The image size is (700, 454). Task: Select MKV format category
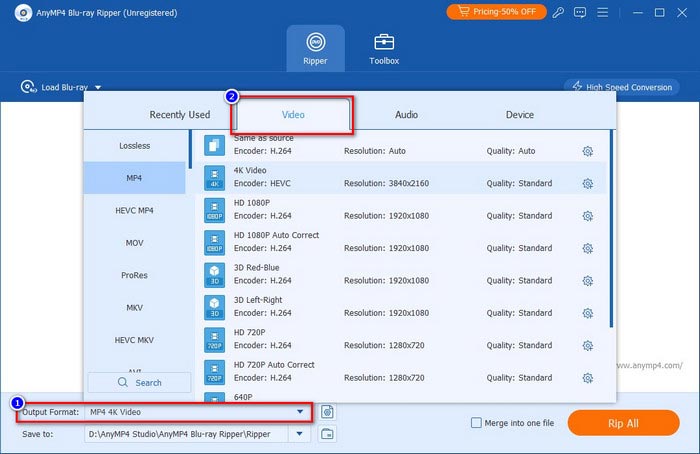point(134,308)
